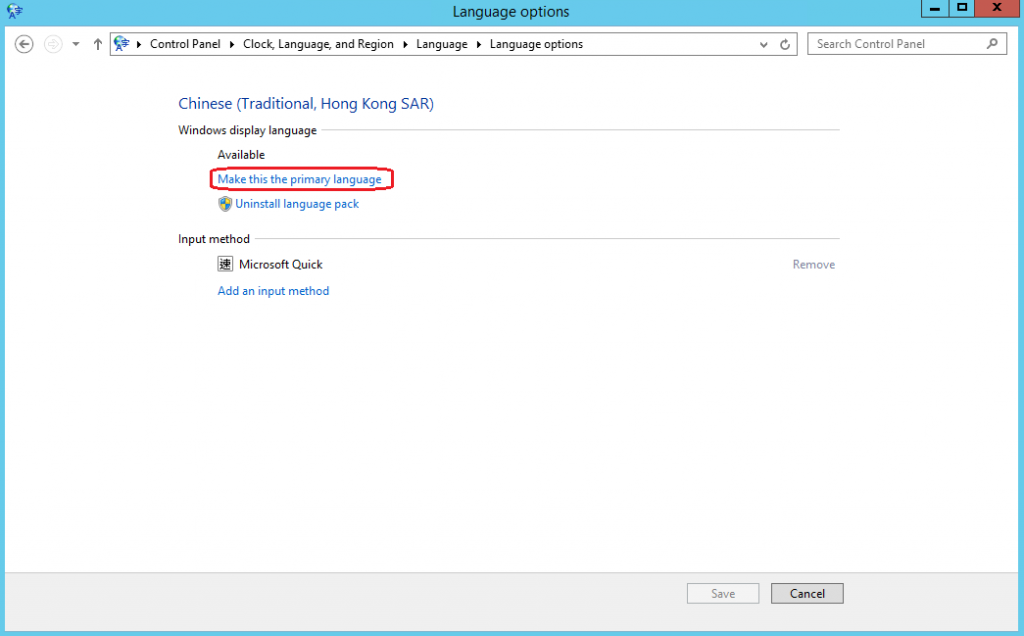This screenshot has height=636, width=1024.
Task: Click the Forward arrow navigation button
Action: point(53,44)
